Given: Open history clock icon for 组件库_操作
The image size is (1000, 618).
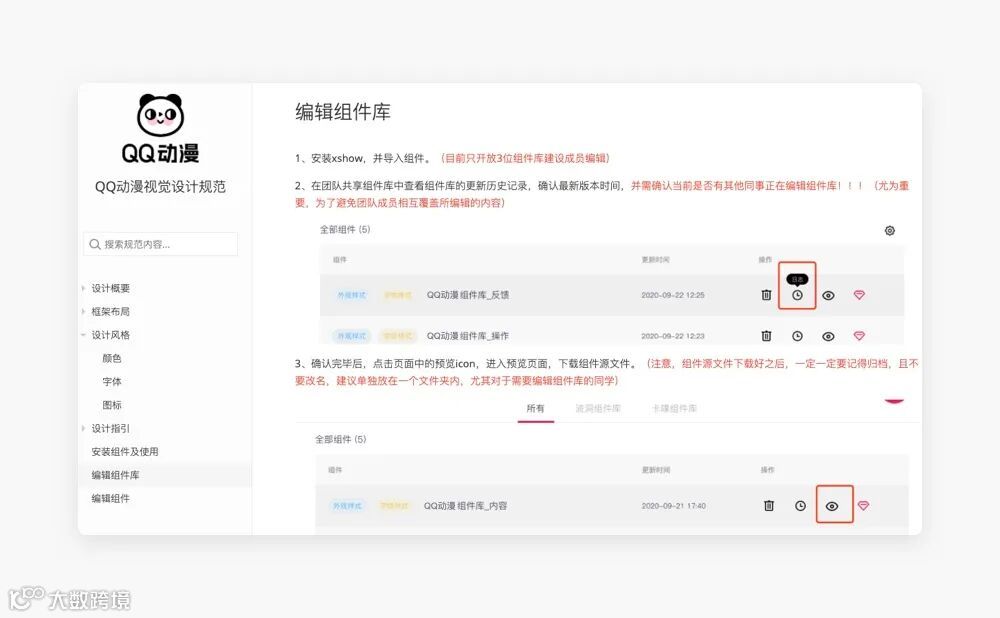Looking at the screenshot, I should pyautogui.click(x=797, y=336).
